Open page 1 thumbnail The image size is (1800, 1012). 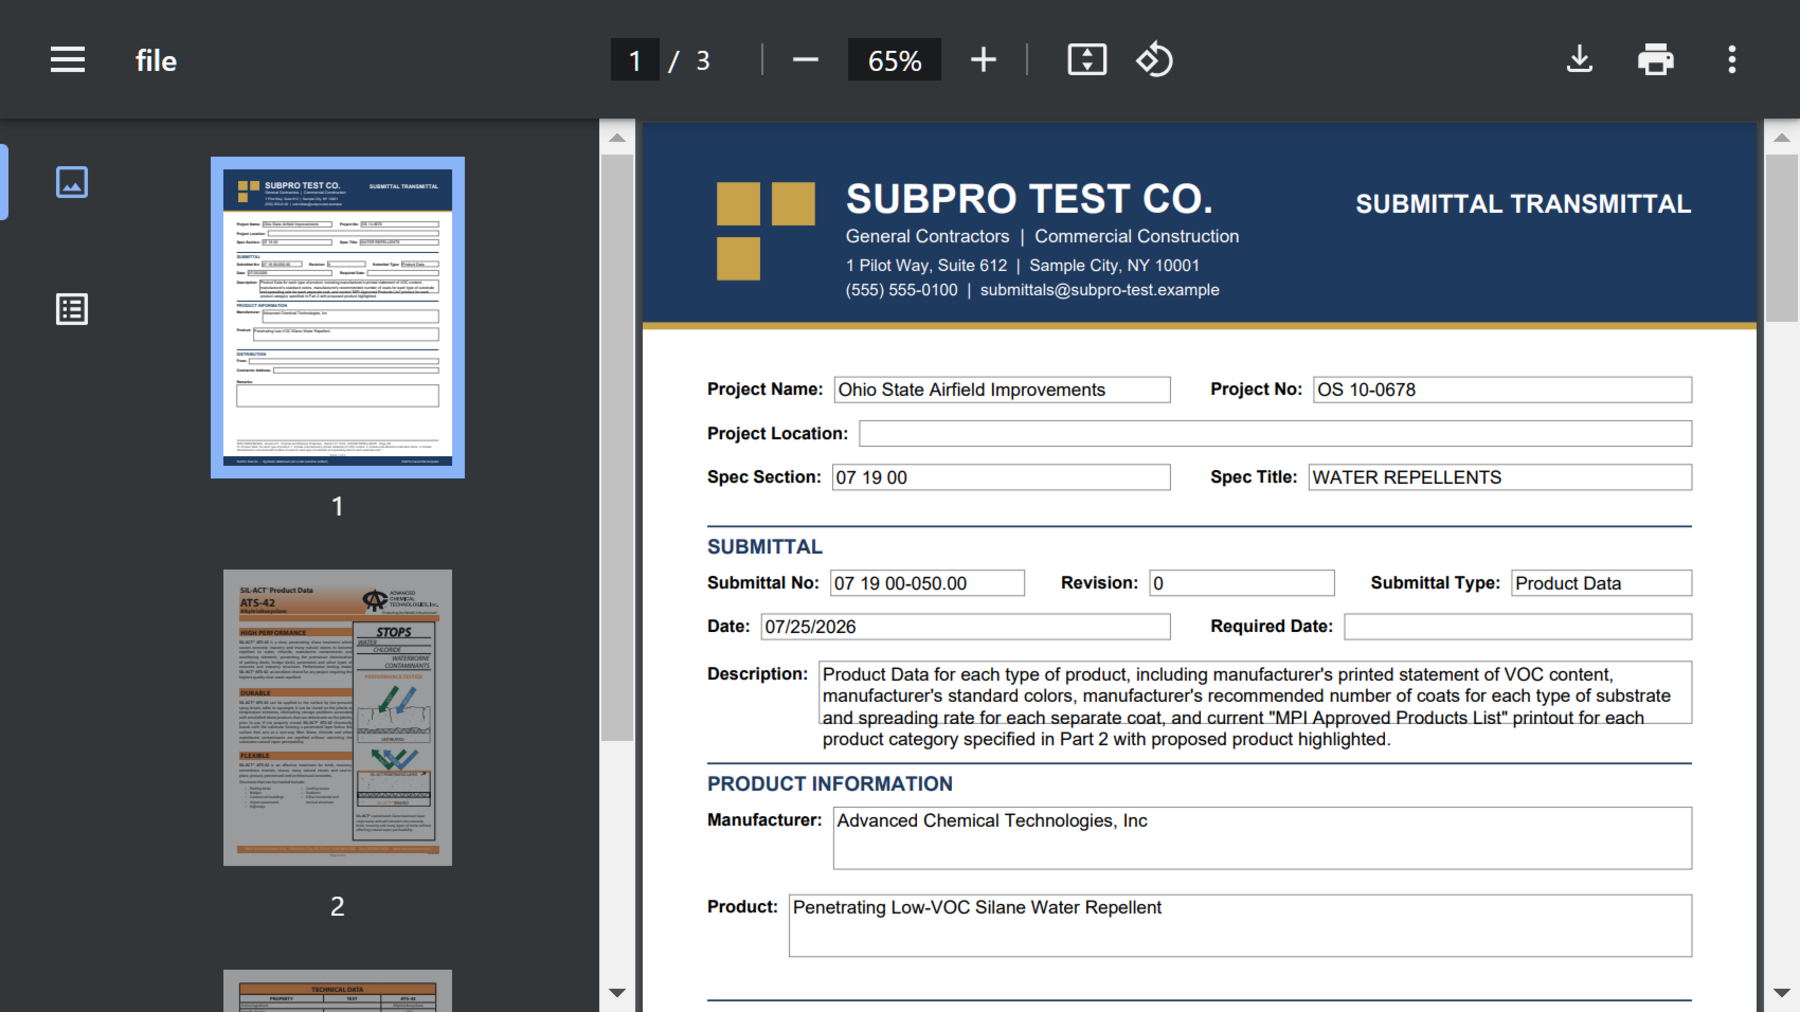(338, 317)
